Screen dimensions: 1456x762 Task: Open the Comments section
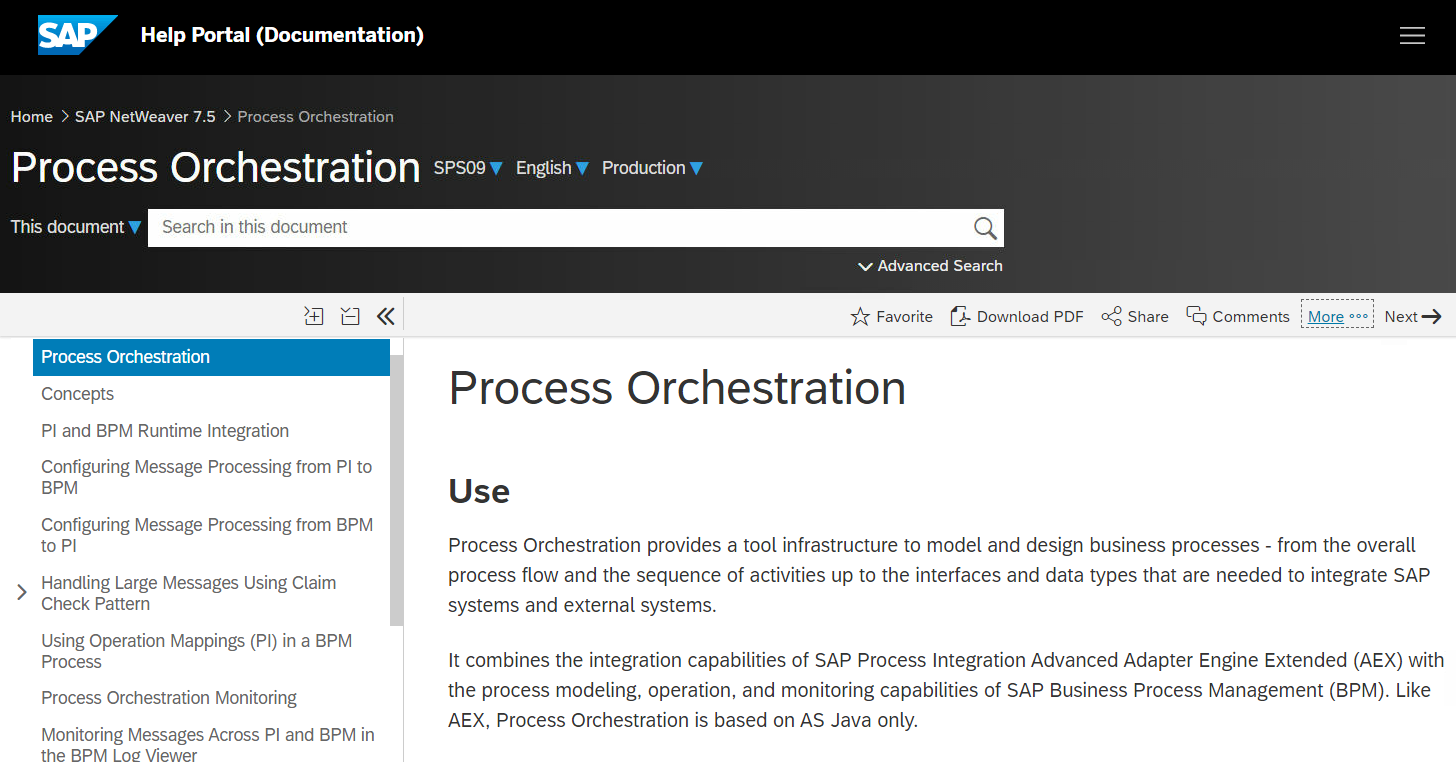(1238, 317)
